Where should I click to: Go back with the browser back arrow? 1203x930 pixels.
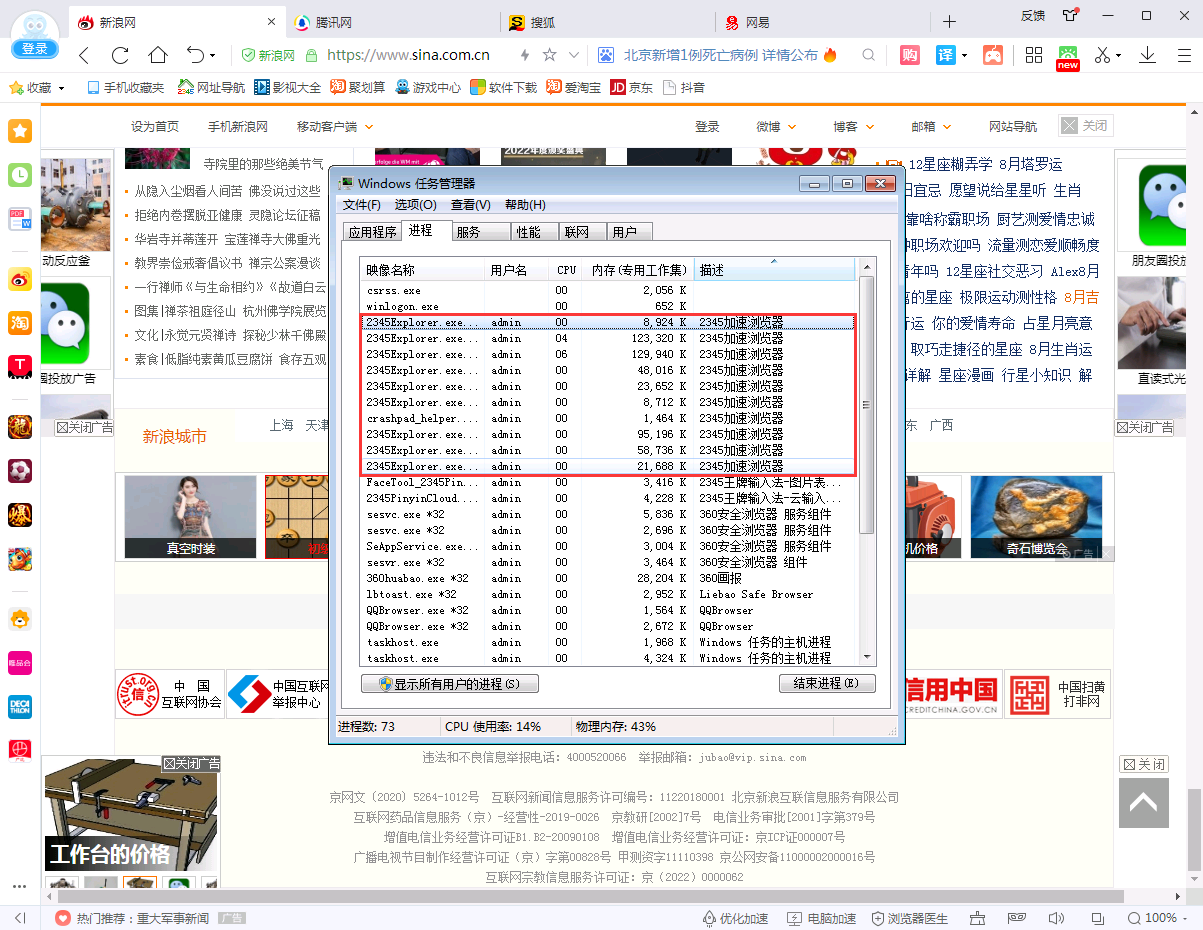pyautogui.click(x=84, y=55)
